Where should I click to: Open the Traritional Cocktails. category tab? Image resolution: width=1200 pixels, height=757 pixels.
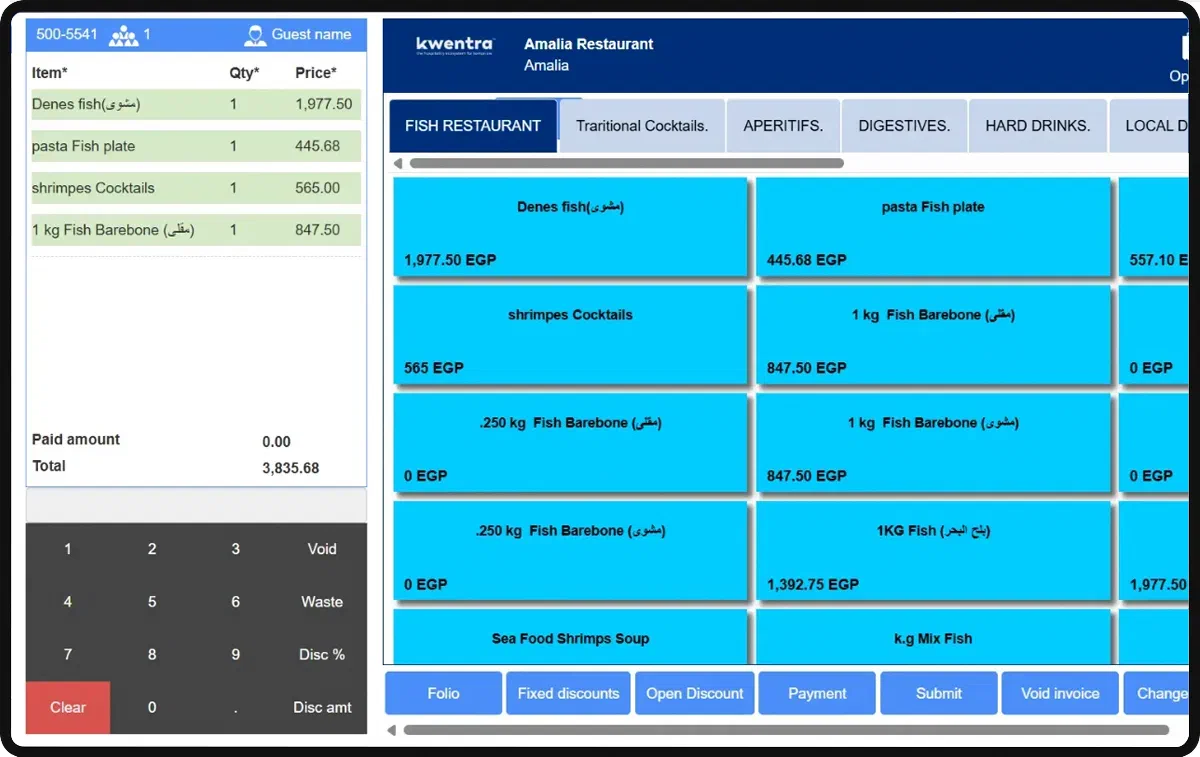[x=642, y=126]
